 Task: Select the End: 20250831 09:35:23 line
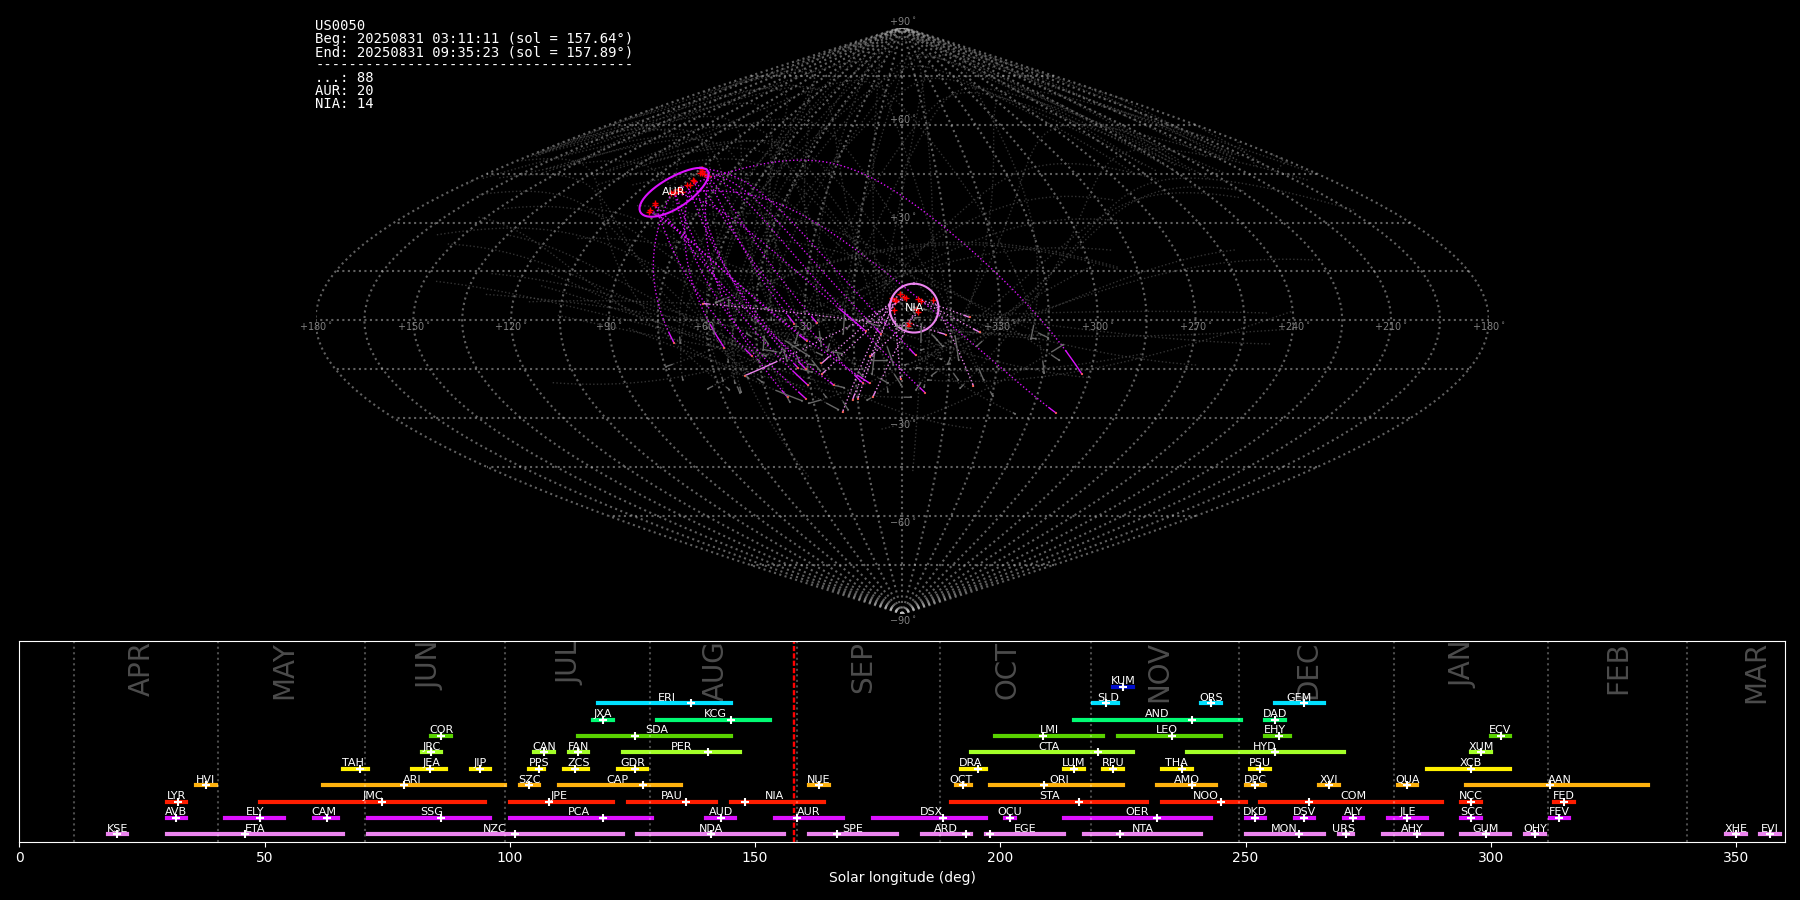point(474,52)
